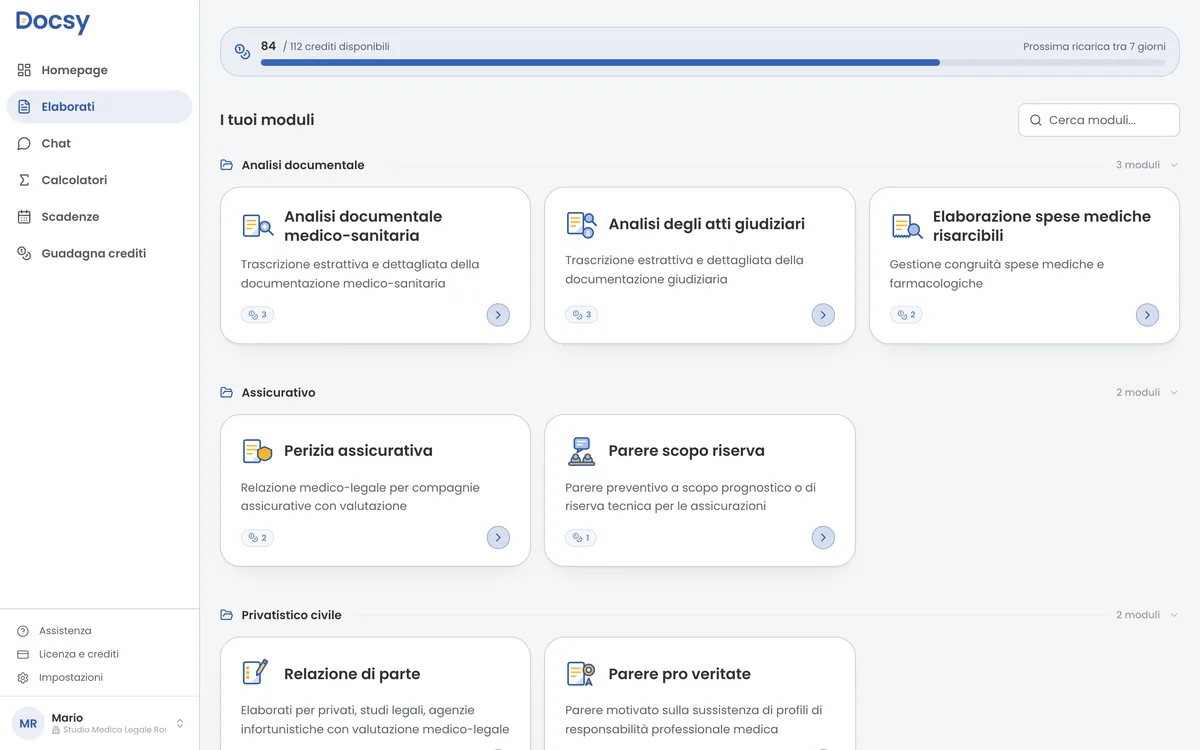Click the credits progress bar

713,62
